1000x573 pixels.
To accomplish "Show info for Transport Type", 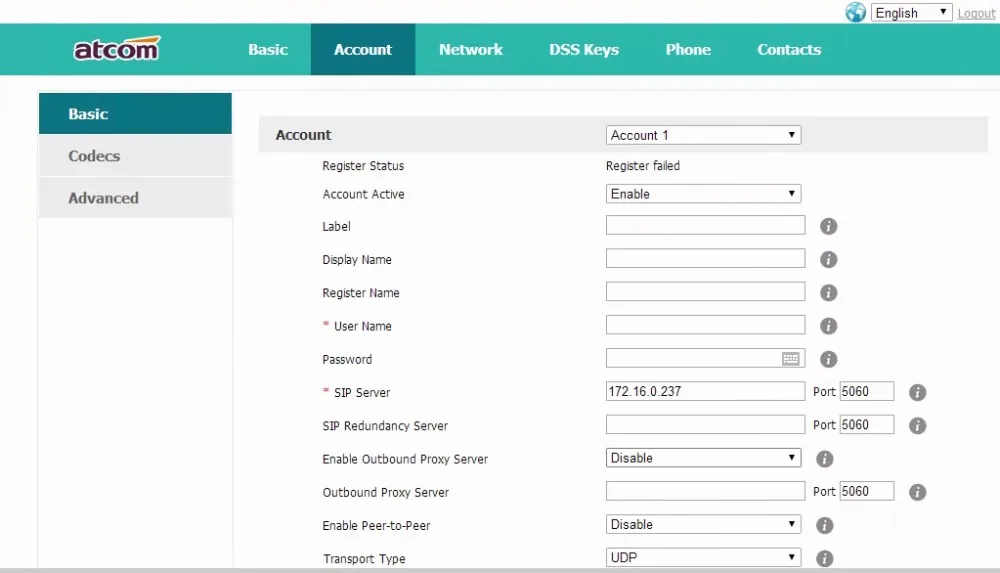I will tap(825, 558).
